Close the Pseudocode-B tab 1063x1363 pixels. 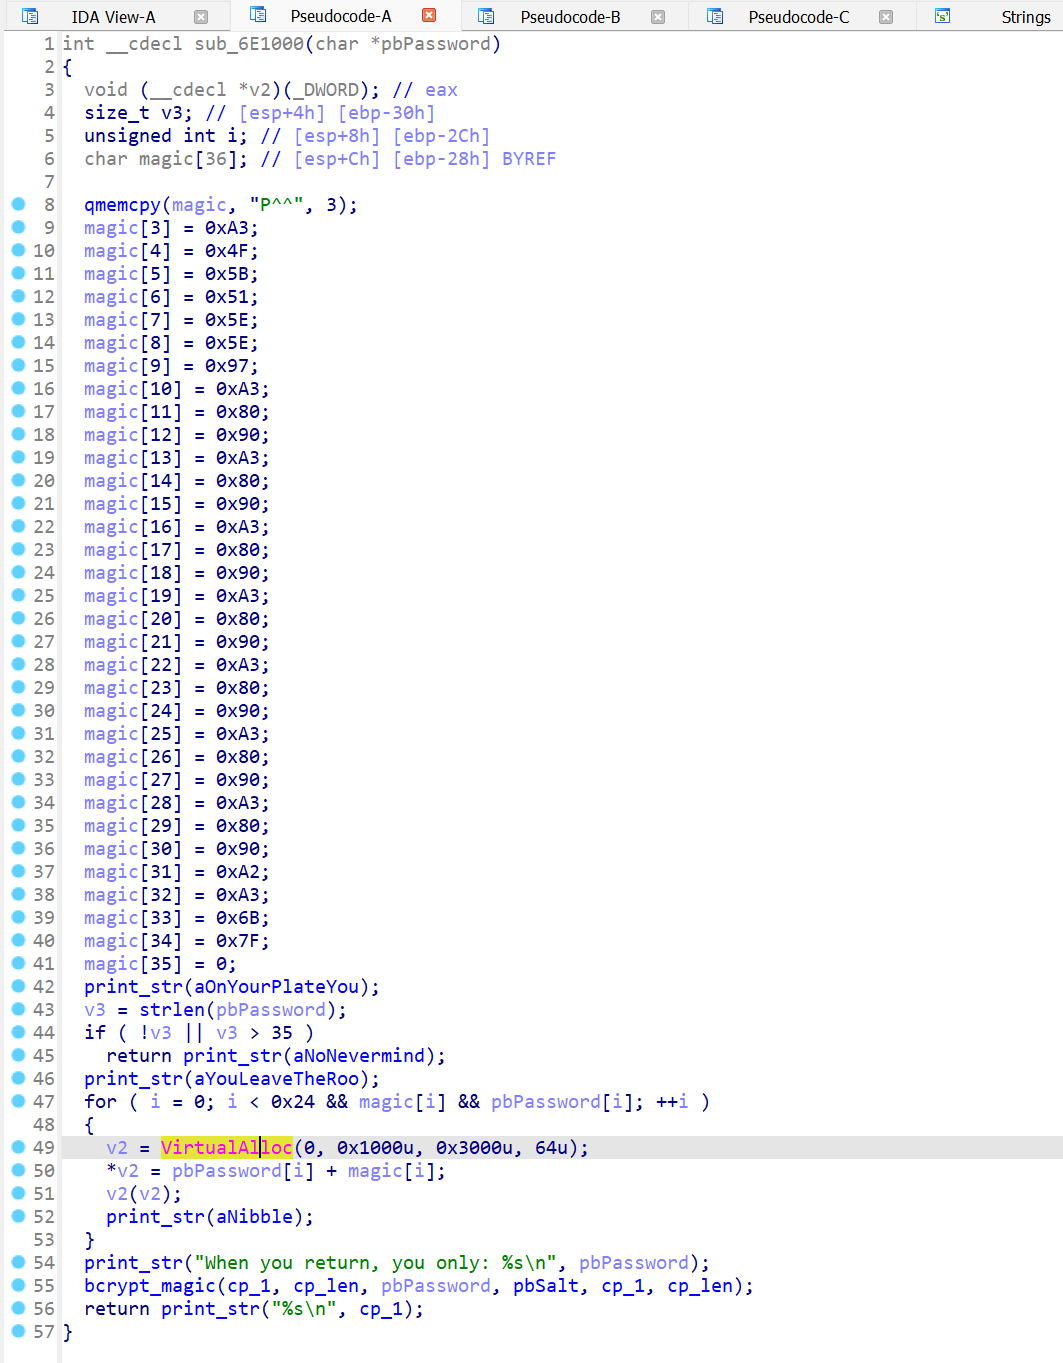coord(658,17)
